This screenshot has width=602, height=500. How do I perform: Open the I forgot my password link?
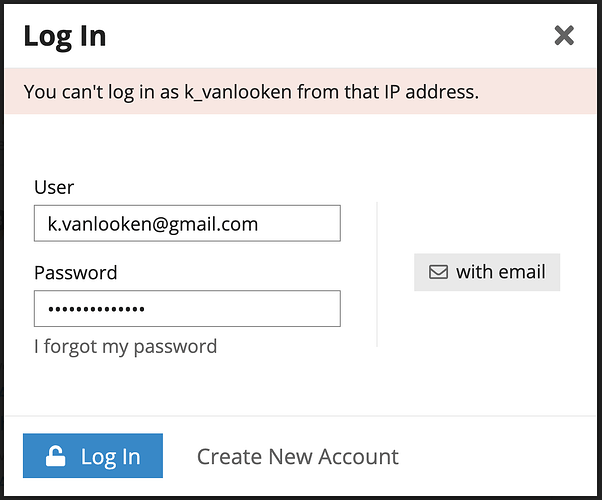pos(126,347)
